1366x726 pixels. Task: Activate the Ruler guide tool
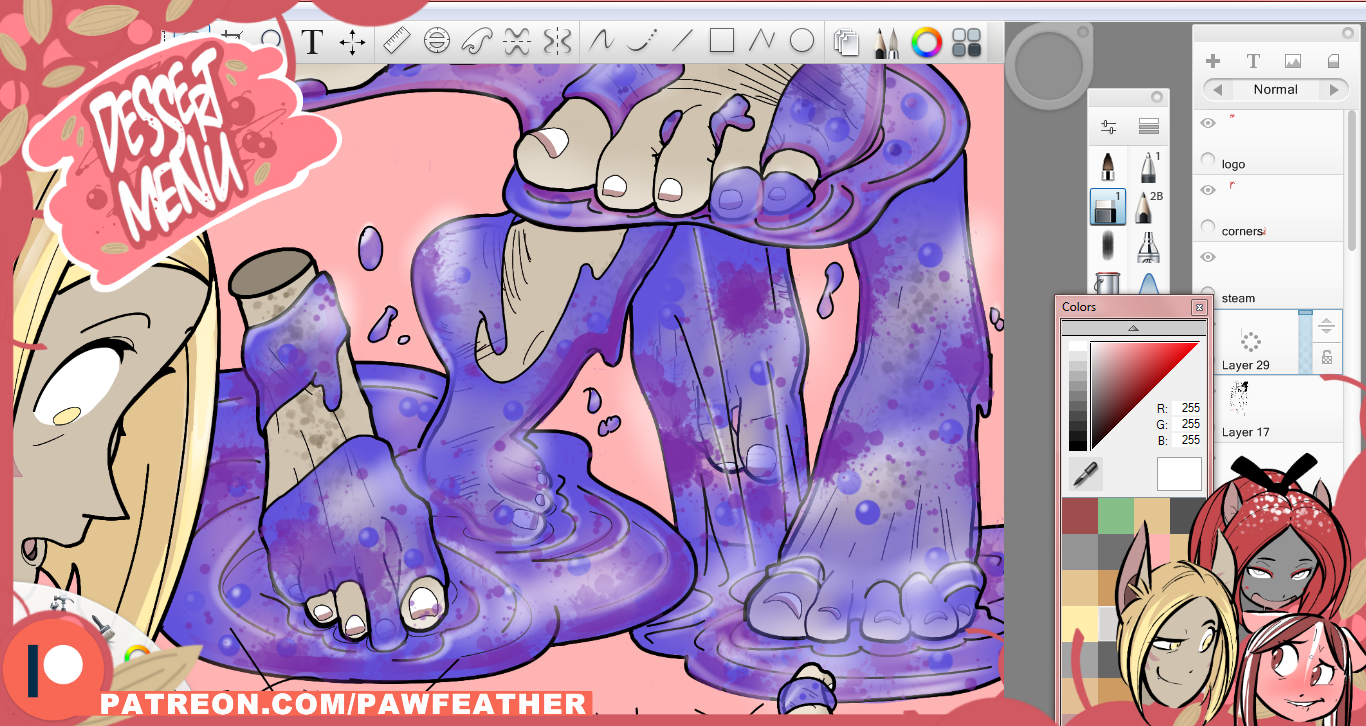click(397, 41)
